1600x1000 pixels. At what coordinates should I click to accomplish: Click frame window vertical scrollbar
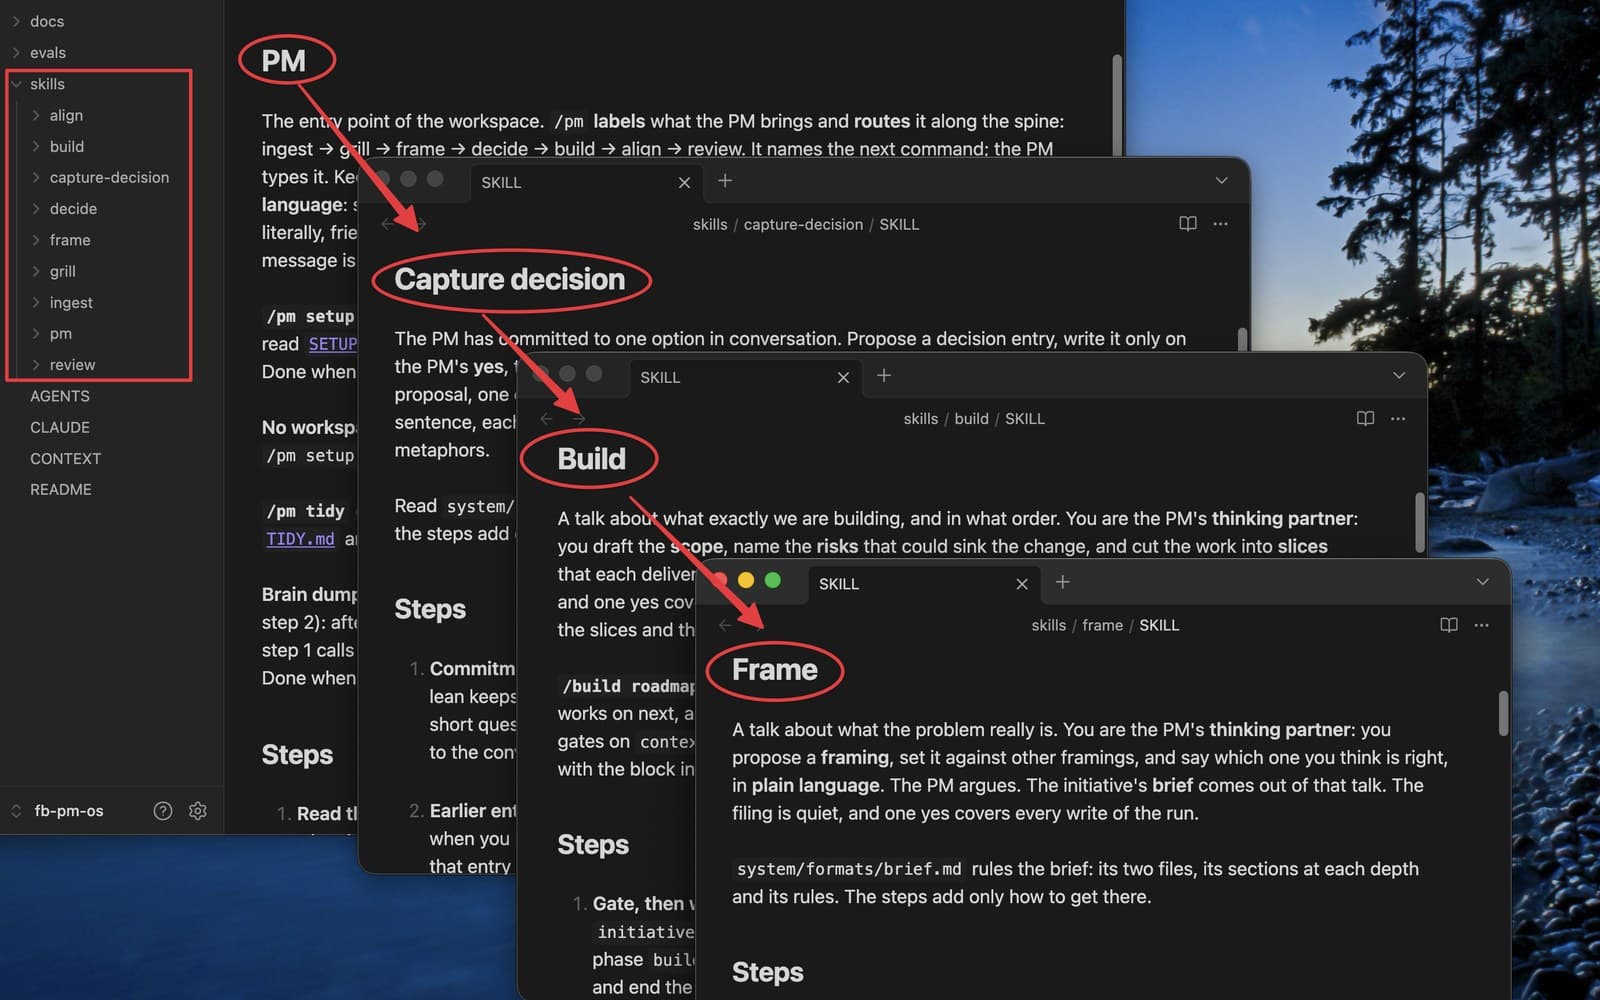1503,713
